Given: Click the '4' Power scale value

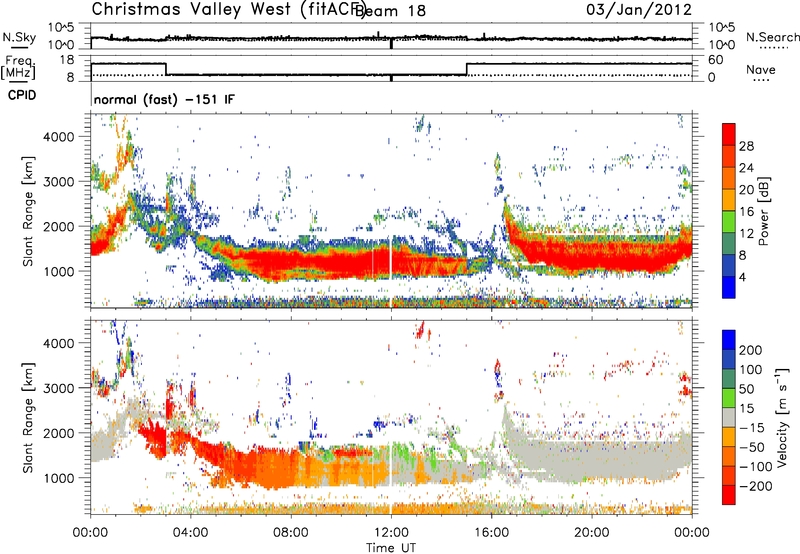Looking at the screenshot, I should [x=742, y=277].
